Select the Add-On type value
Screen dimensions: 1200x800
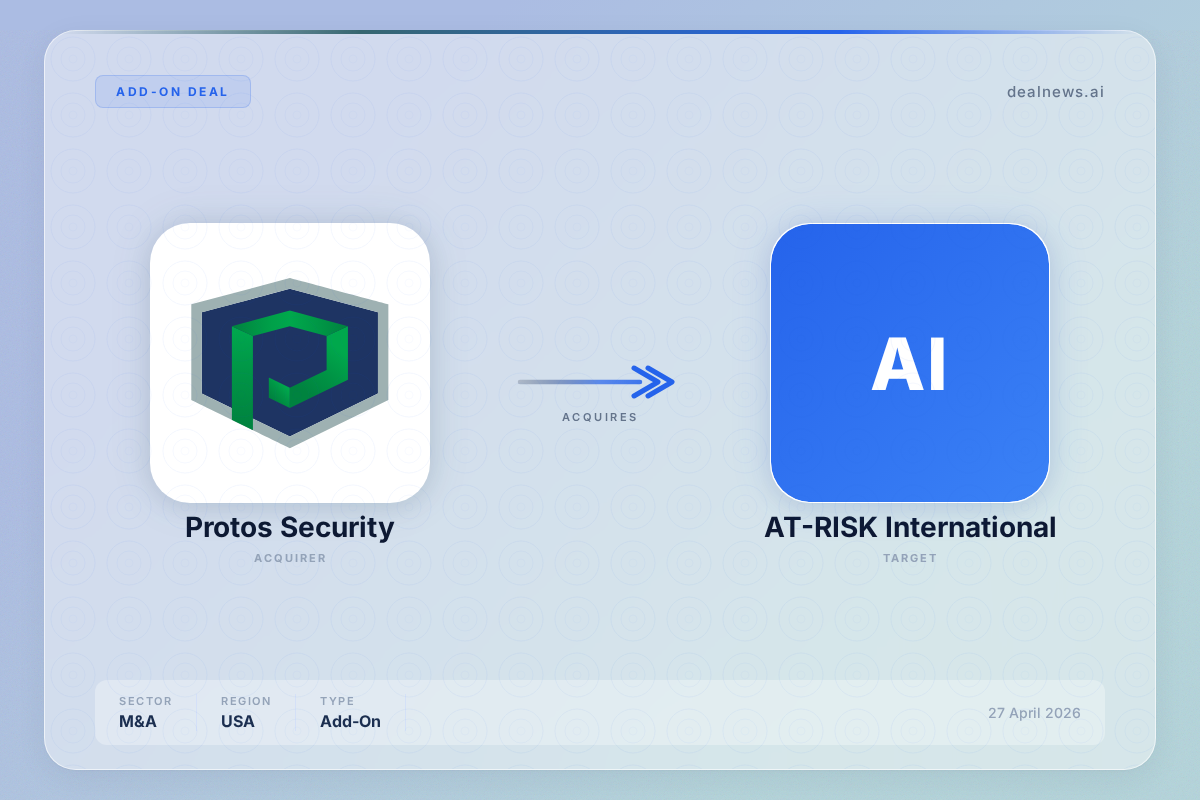tap(350, 721)
